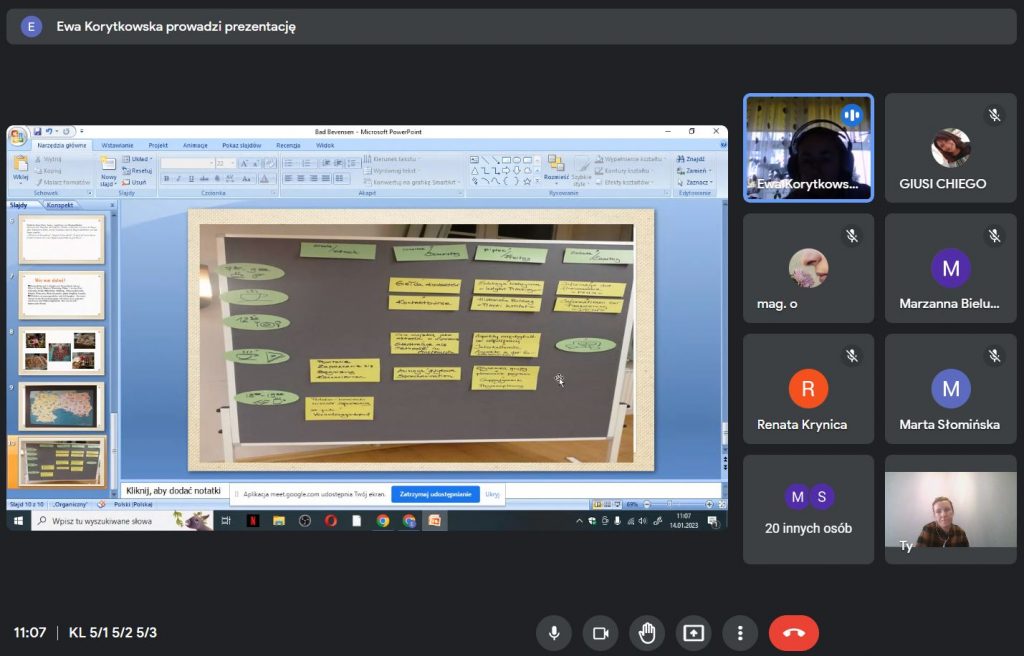
Task: Click the PowerPoint Office button
Action: click(x=18, y=137)
